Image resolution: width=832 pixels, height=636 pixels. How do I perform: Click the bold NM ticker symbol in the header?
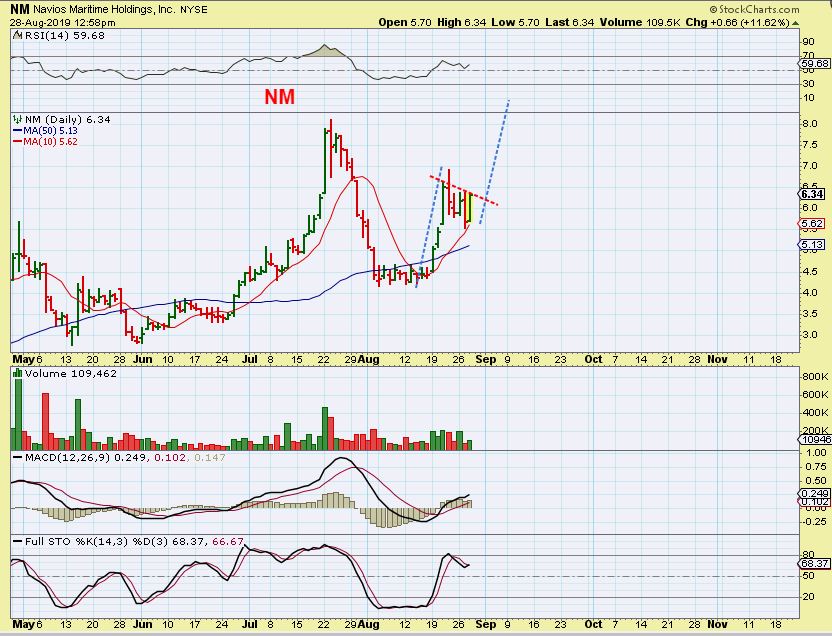20,9
